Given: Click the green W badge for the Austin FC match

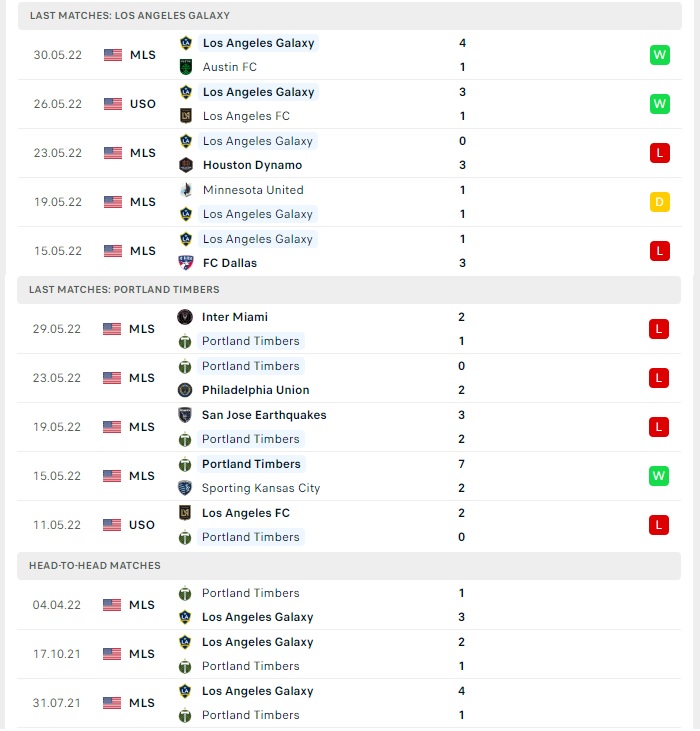Looking at the screenshot, I should 659,55.
